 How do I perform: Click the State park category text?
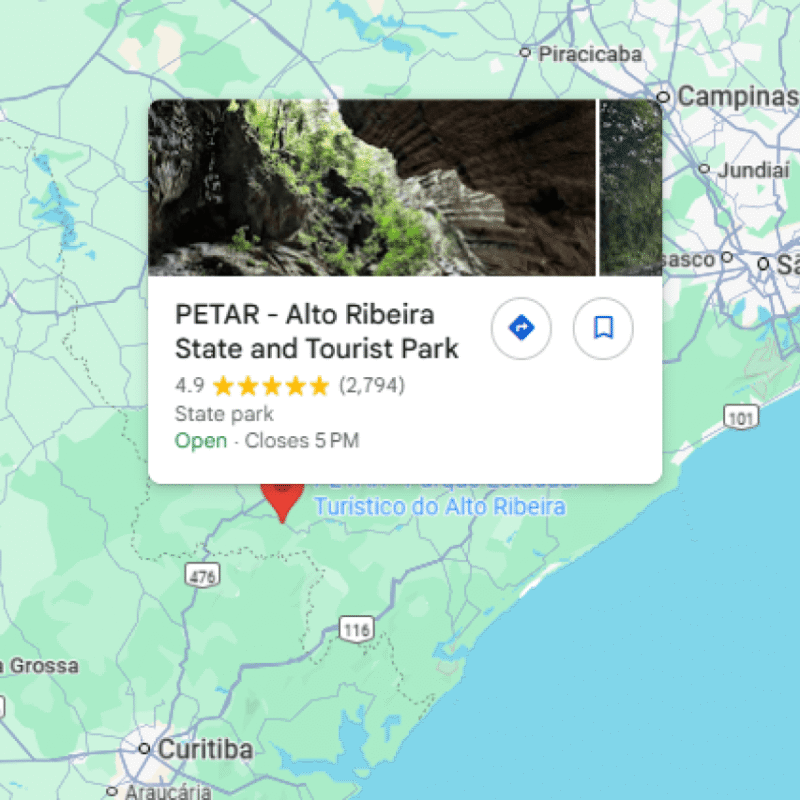(224, 414)
